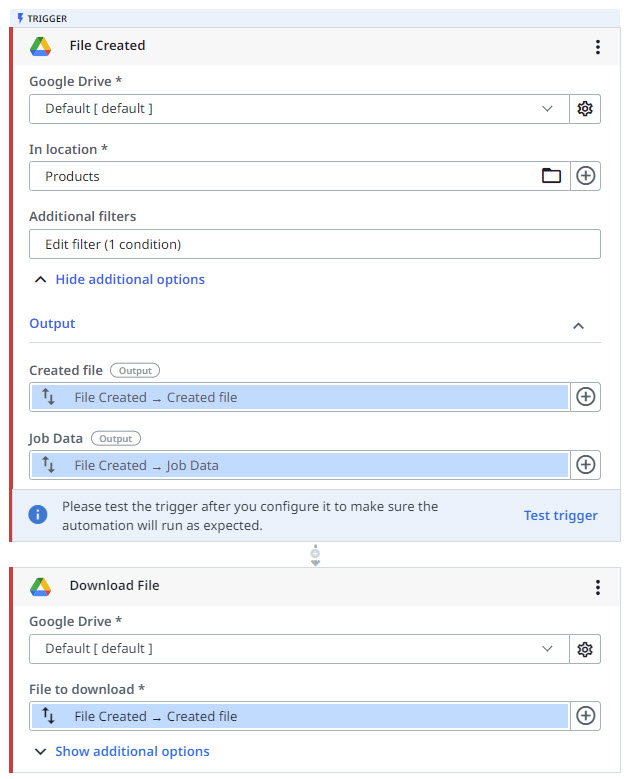Click the Test trigger link

pyautogui.click(x=560, y=516)
